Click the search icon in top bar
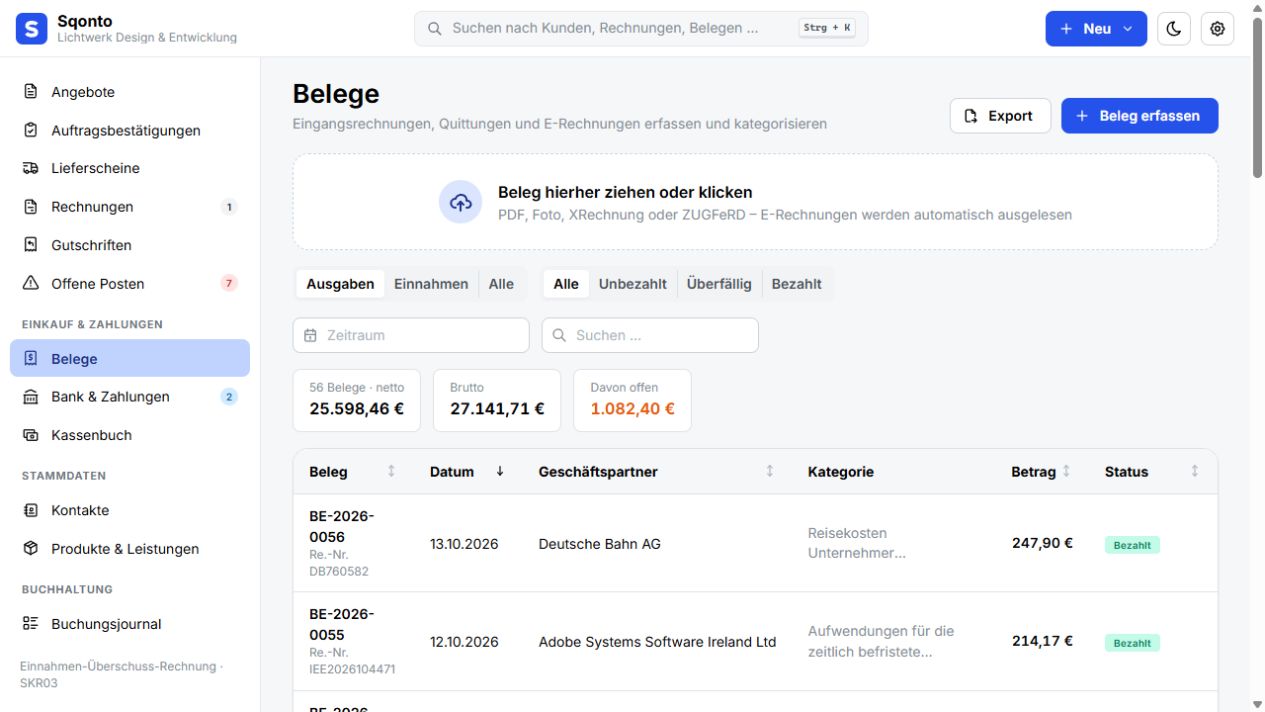Image resolution: width=1265 pixels, height=712 pixels. (435, 29)
